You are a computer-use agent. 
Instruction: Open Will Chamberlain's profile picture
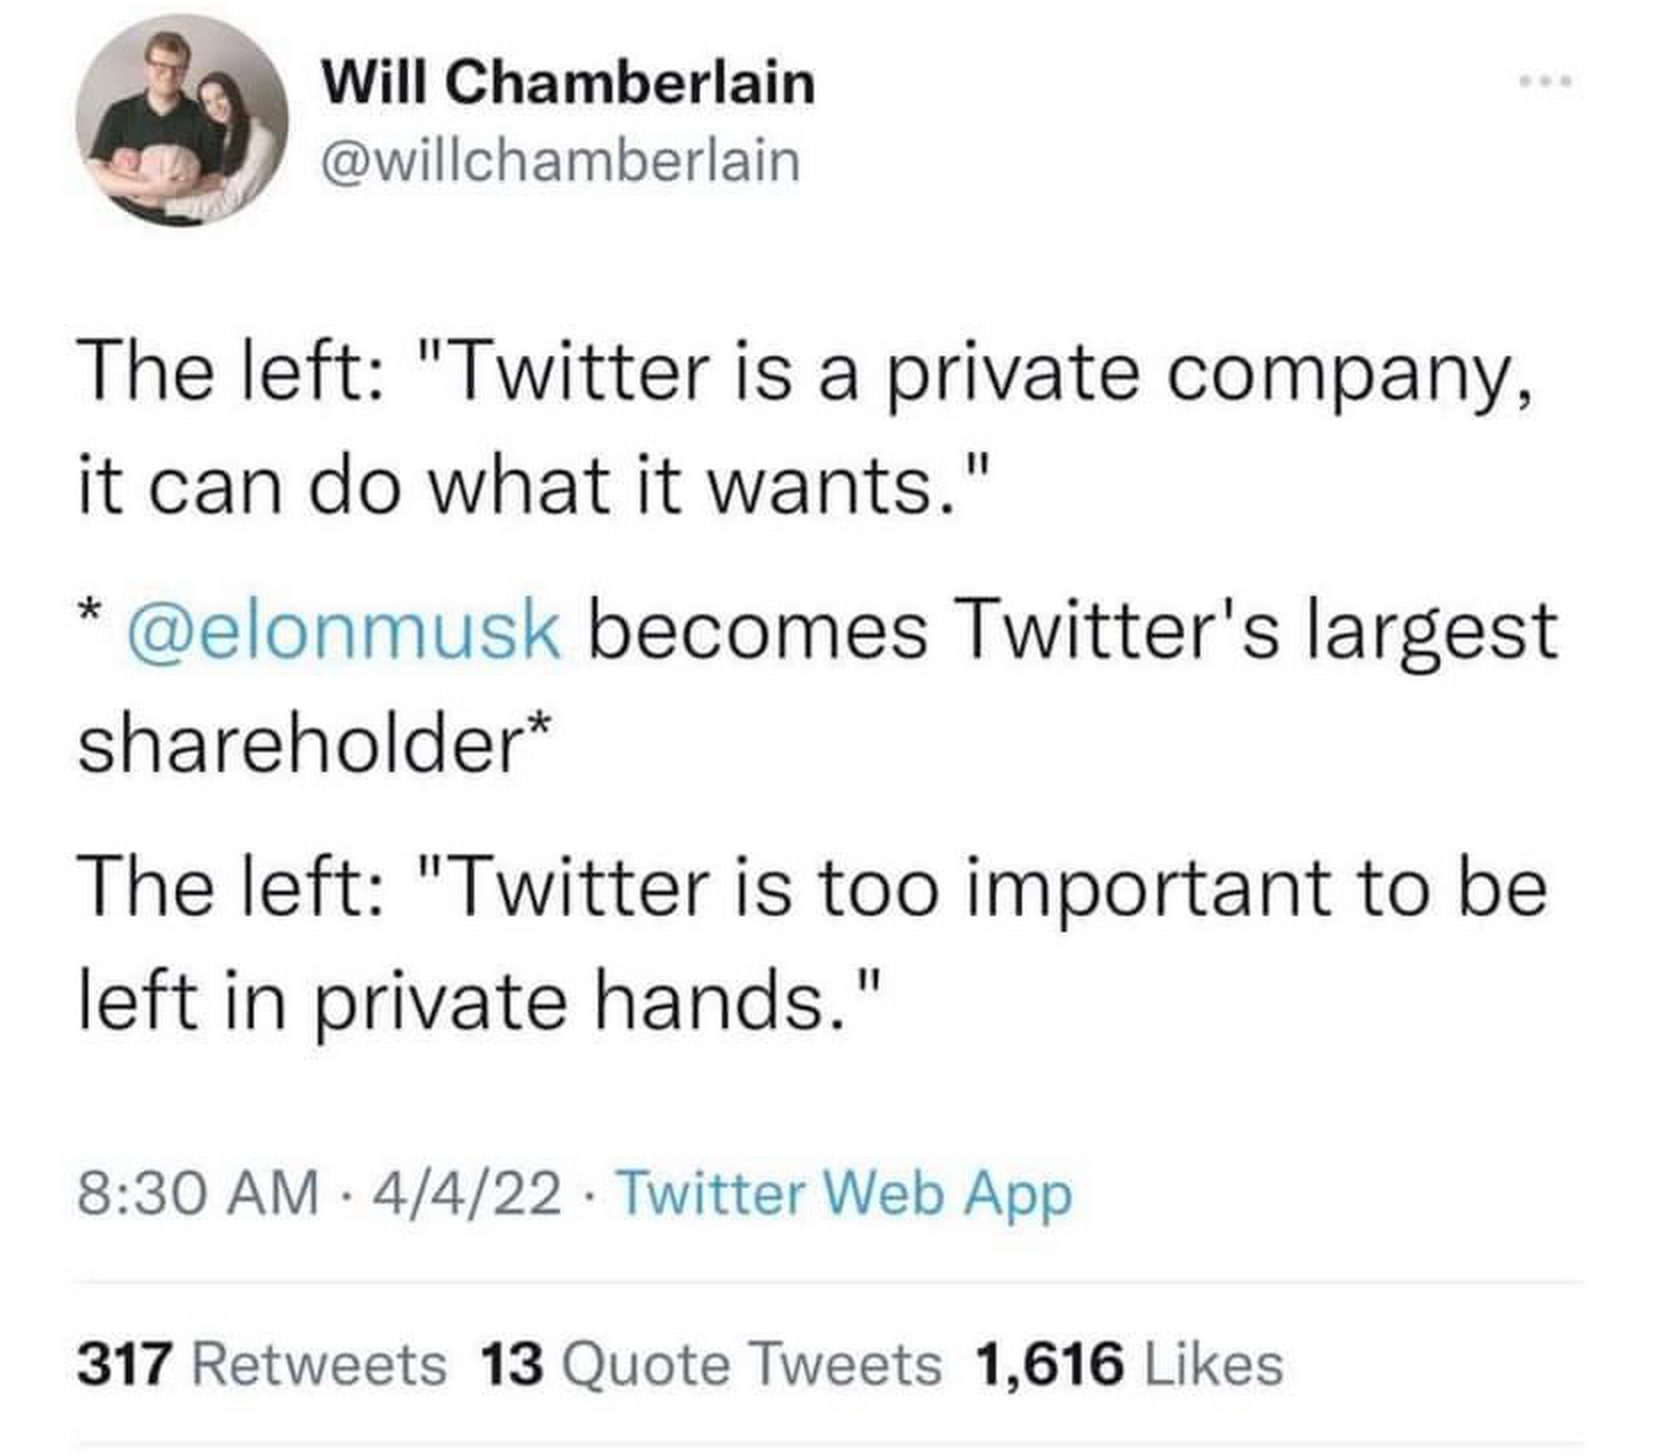coord(182,120)
